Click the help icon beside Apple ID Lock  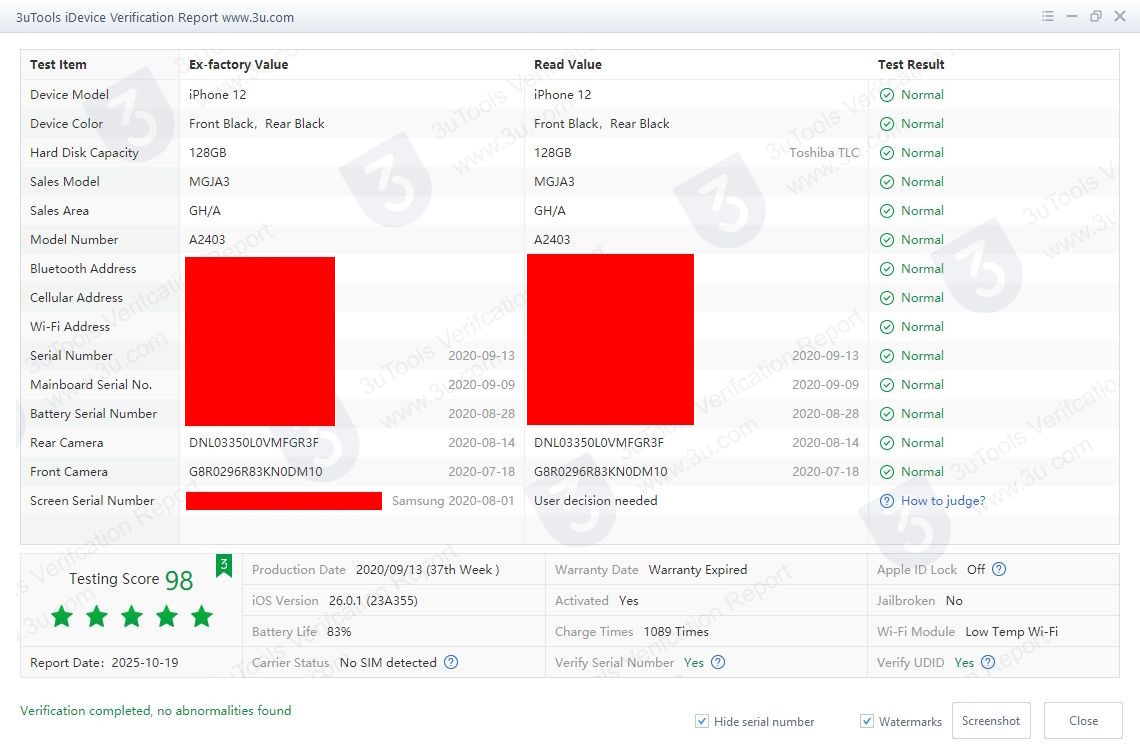pyautogui.click(x=999, y=569)
